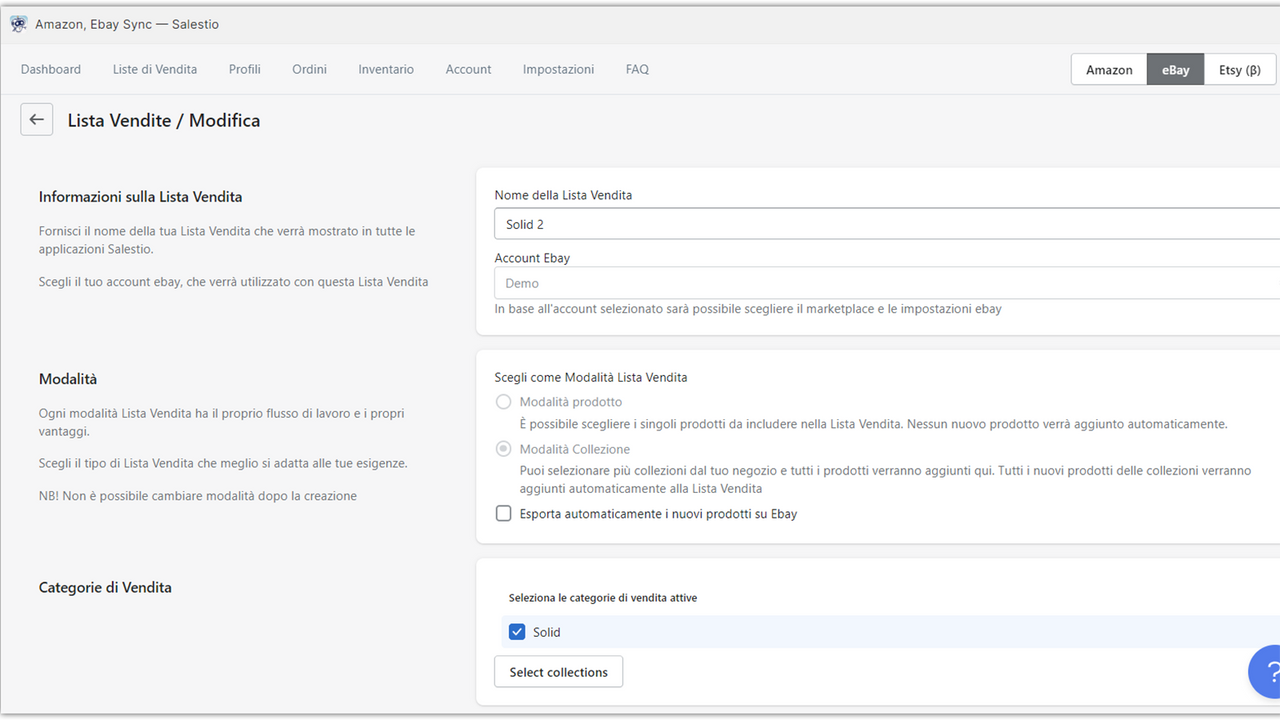This screenshot has width=1280, height=720.
Task: Click the Lista Vendite / Modifica heading
Action: tap(164, 120)
